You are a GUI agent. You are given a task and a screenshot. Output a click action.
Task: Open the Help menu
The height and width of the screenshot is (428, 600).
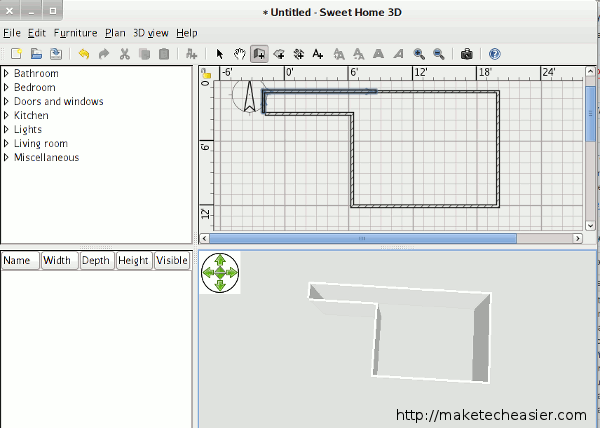click(187, 33)
